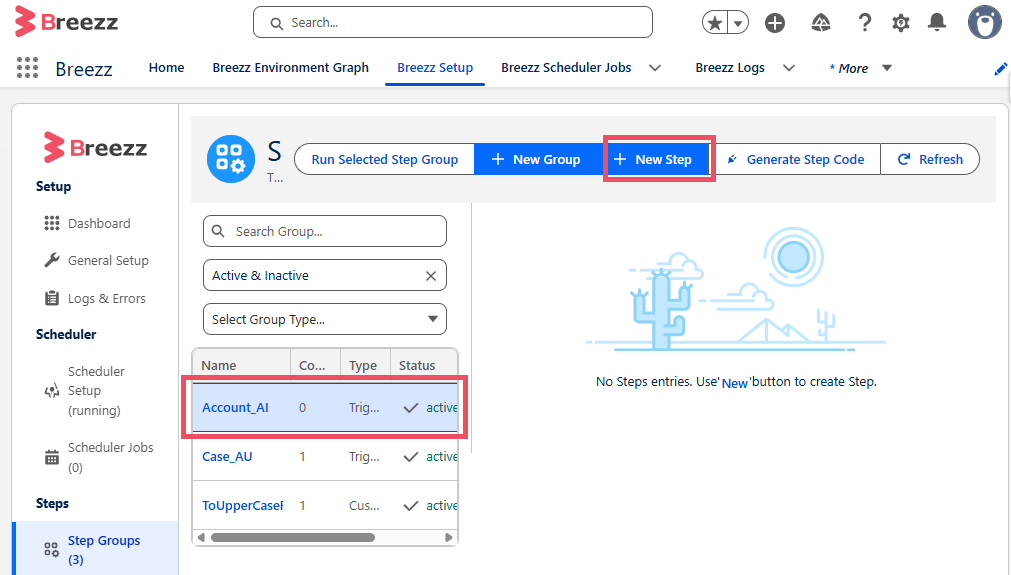Open the user avatar profile menu
This screenshot has height=575, width=1011.
(x=985, y=23)
